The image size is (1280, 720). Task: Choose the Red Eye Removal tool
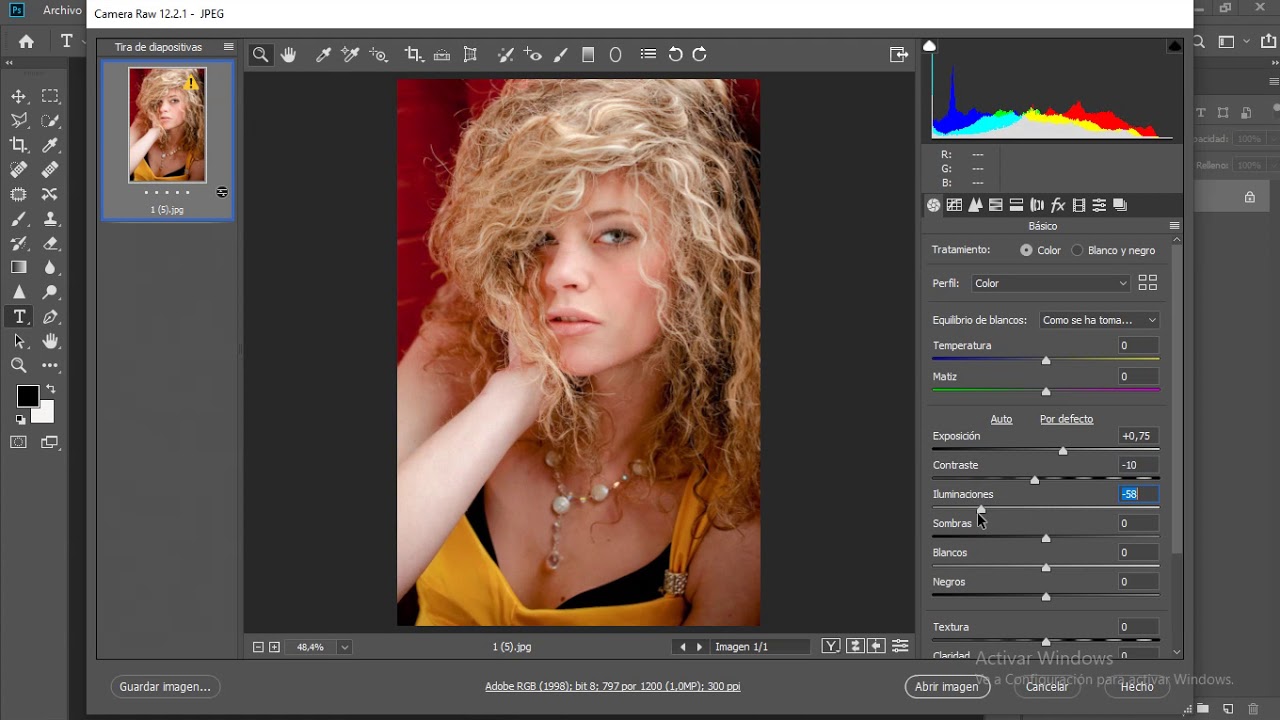click(x=533, y=55)
